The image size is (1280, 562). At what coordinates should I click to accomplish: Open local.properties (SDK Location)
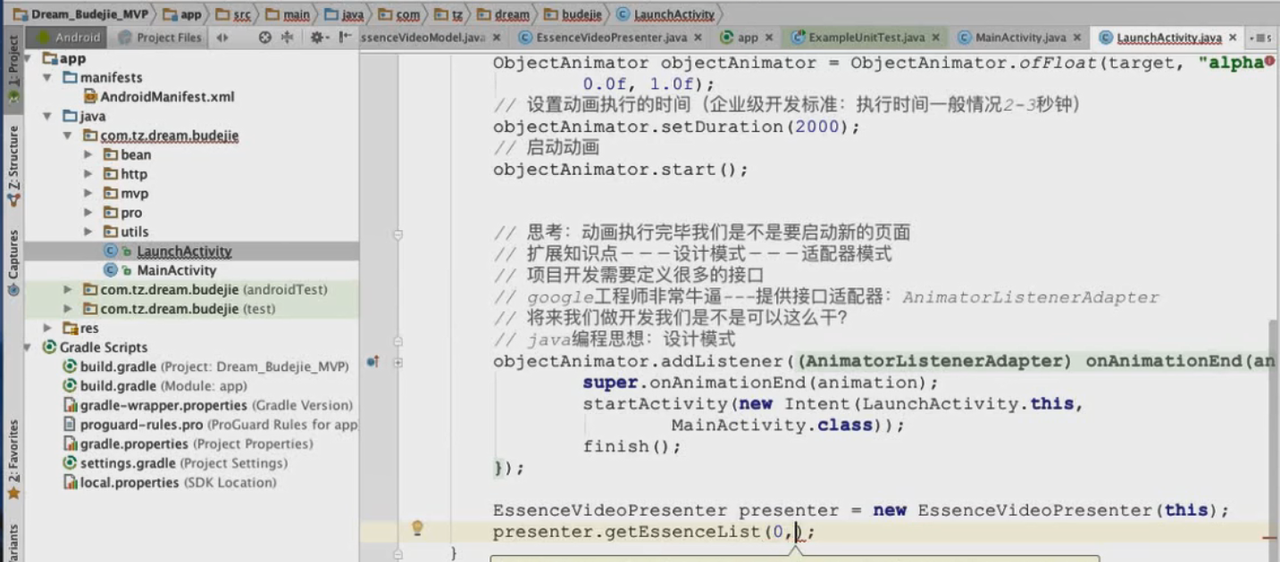point(170,483)
